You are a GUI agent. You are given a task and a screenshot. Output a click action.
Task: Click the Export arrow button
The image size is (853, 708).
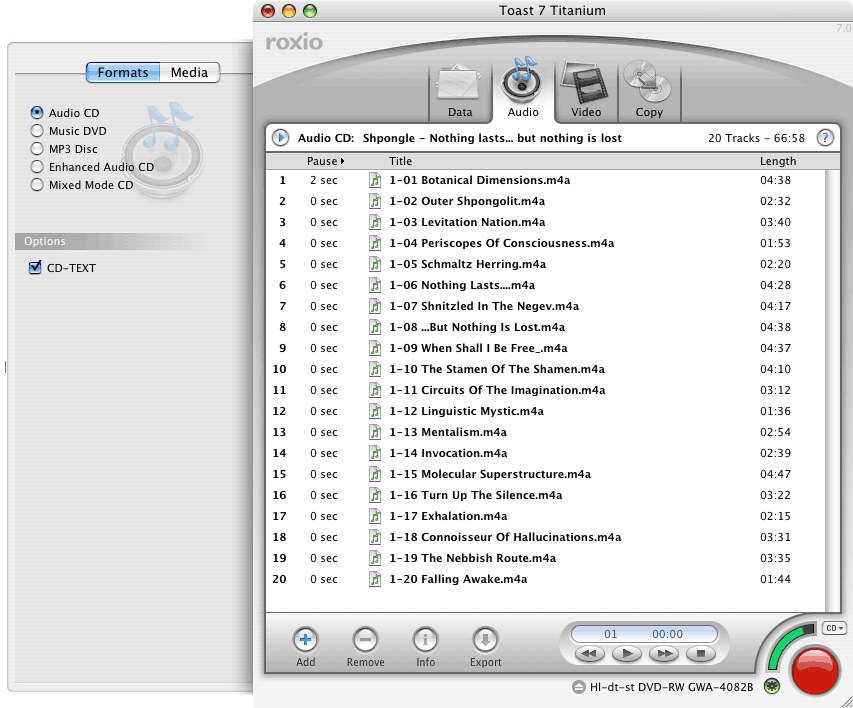tap(485, 640)
